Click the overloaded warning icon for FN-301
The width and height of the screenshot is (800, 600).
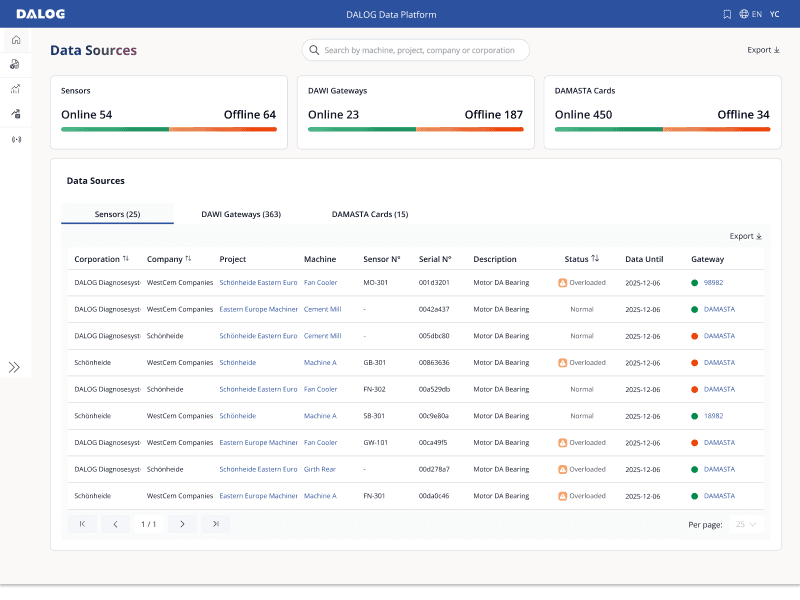pyautogui.click(x=563, y=496)
